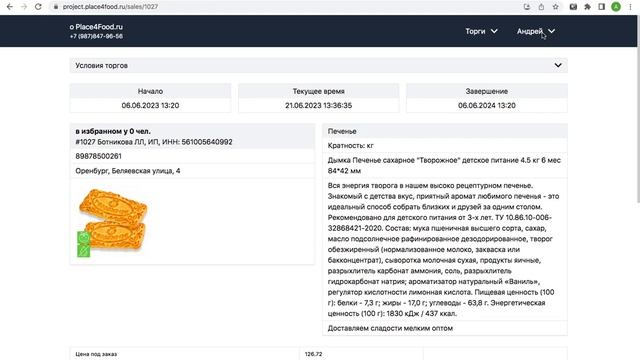
Task: Click the product description paragraph
Action: [444, 249]
